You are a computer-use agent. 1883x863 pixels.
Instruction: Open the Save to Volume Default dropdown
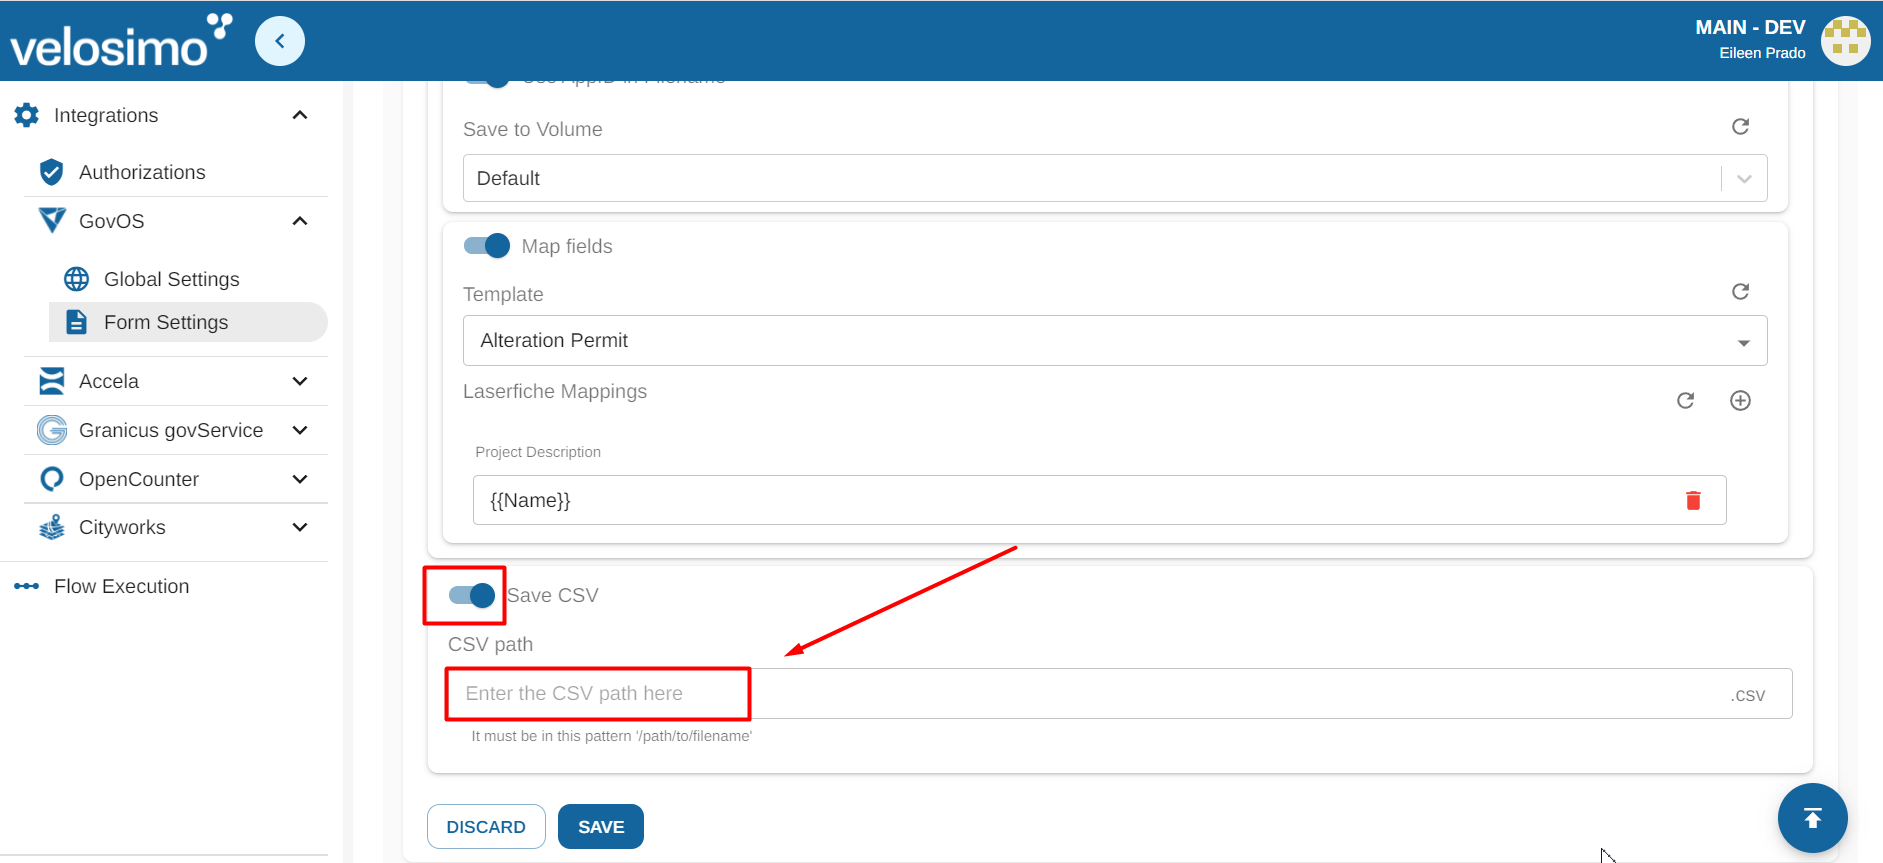[1115, 178]
